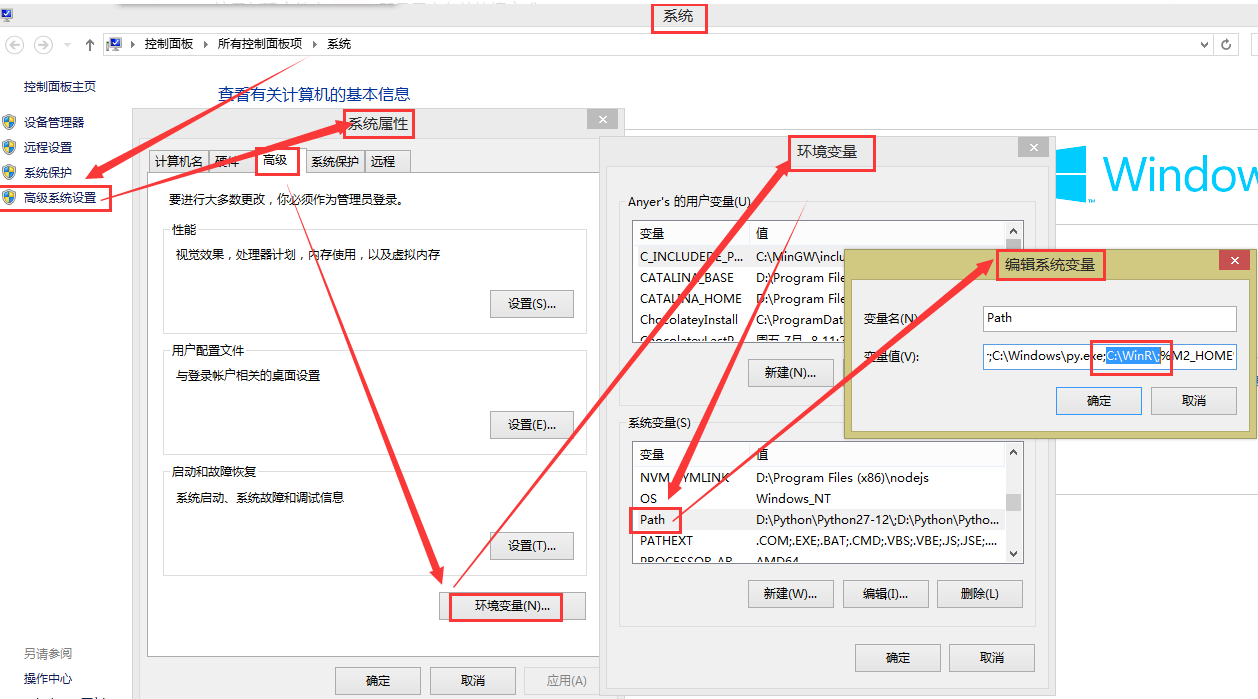Viewport: 1258px width, 699px height.
Task: Click the shield icon beside 设备管理器
Action: [9, 122]
